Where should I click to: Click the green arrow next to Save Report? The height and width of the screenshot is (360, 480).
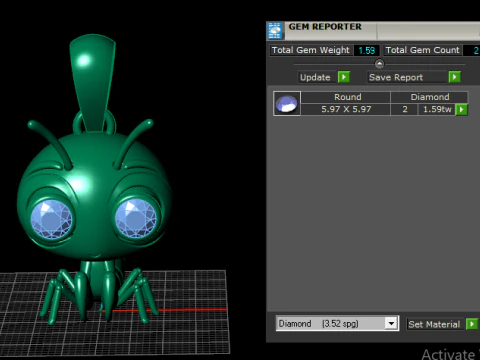pos(454,77)
